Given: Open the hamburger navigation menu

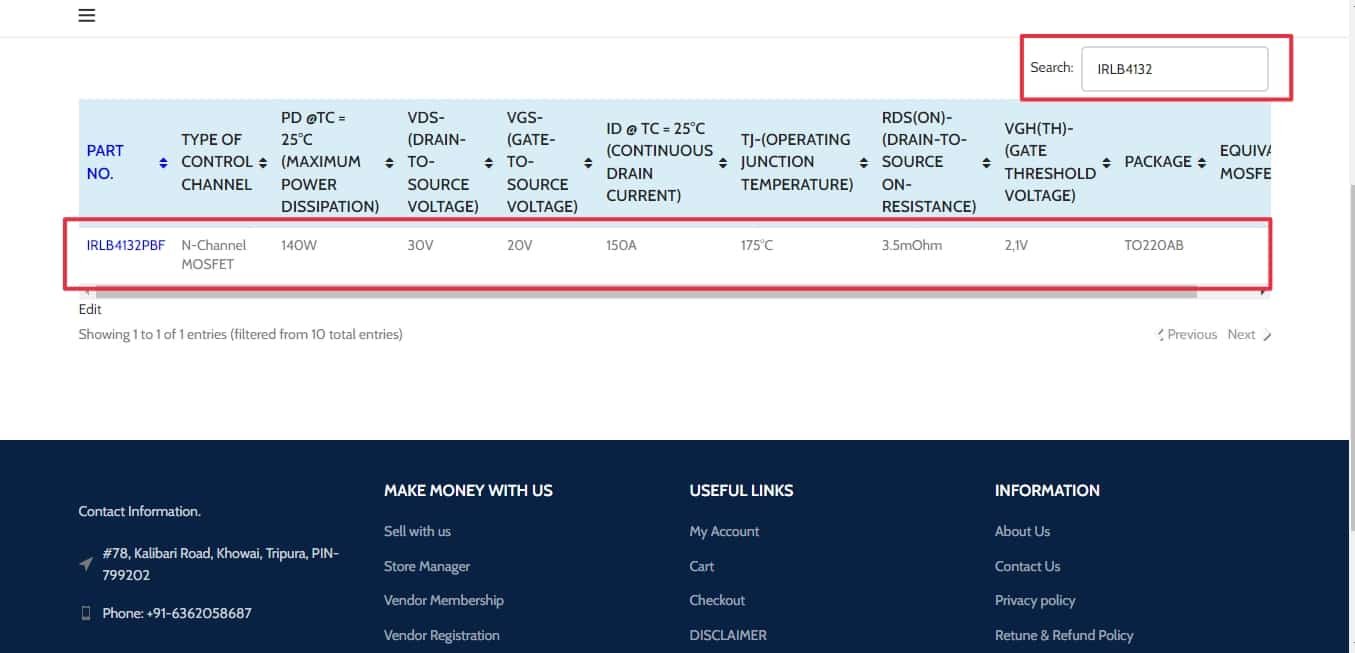Looking at the screenshot, I should tap(86, 16).
